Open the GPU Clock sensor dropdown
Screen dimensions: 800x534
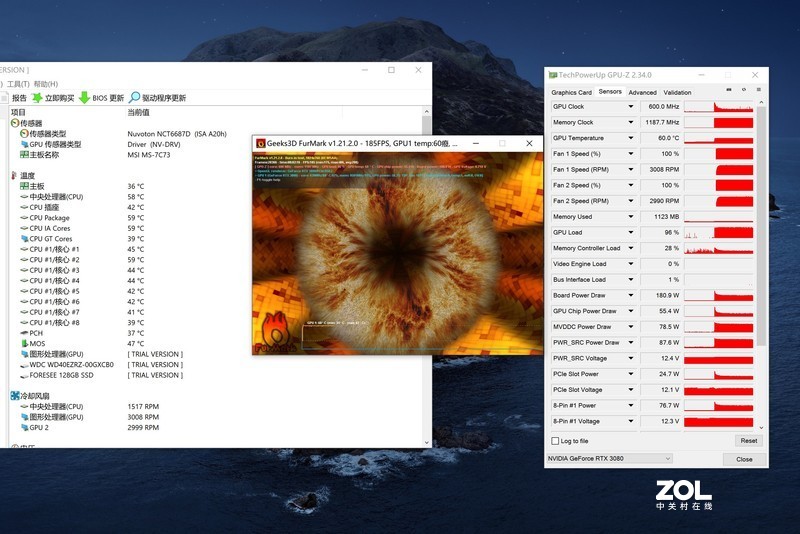click(x=630, y=107)
